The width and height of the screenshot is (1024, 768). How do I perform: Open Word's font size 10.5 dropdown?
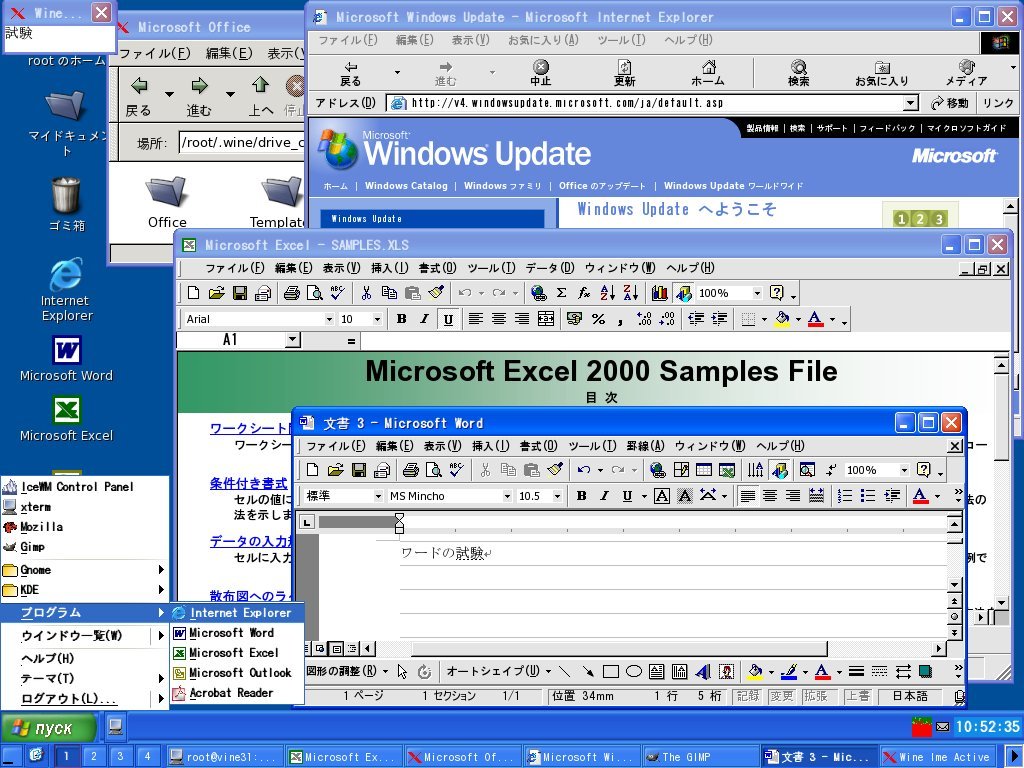[x=557, y=496]
